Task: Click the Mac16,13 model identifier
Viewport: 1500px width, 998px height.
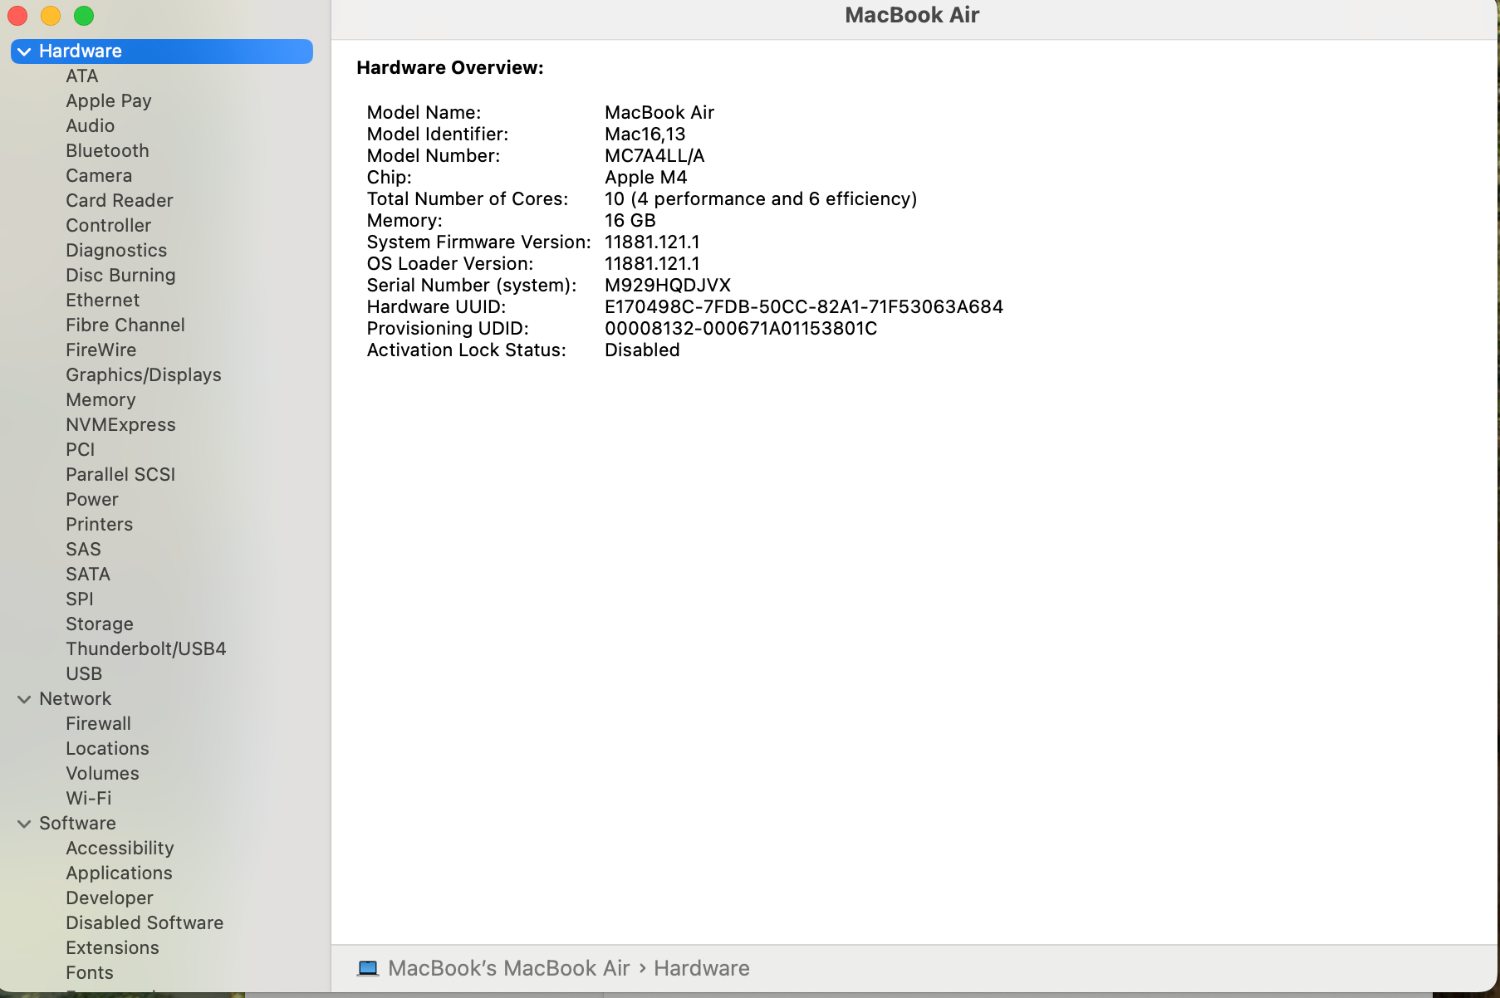Action: tap(645, 134)
